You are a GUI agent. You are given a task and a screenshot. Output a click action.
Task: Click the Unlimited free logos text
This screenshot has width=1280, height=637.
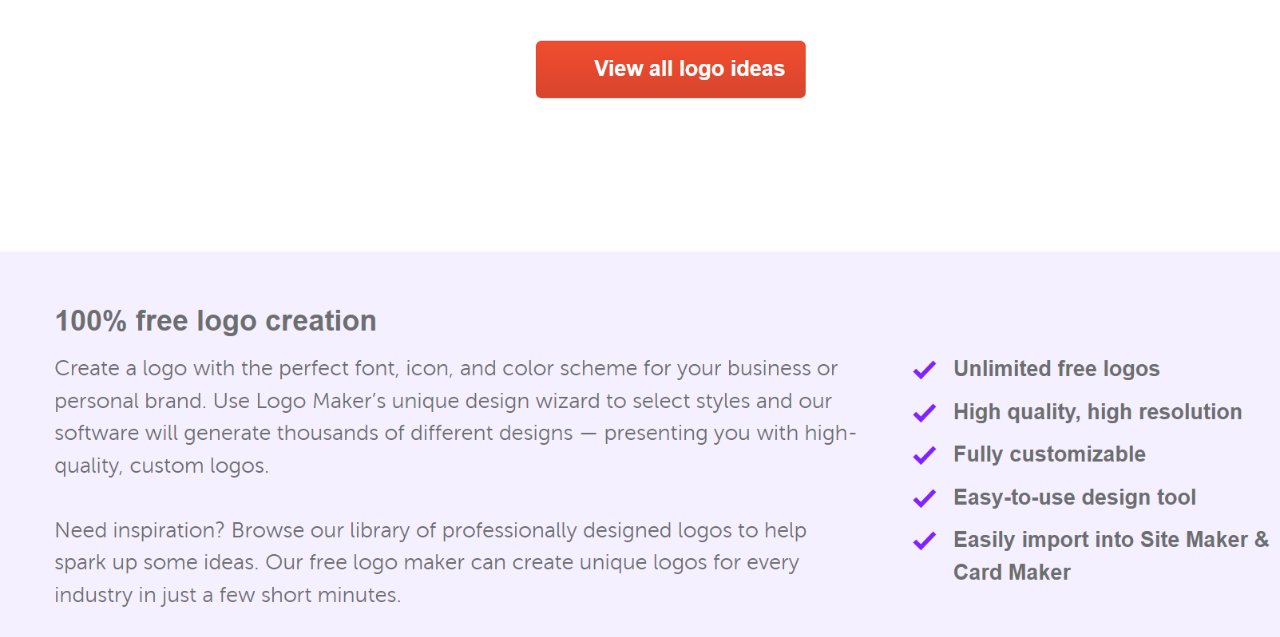[x=1056, y=369]
